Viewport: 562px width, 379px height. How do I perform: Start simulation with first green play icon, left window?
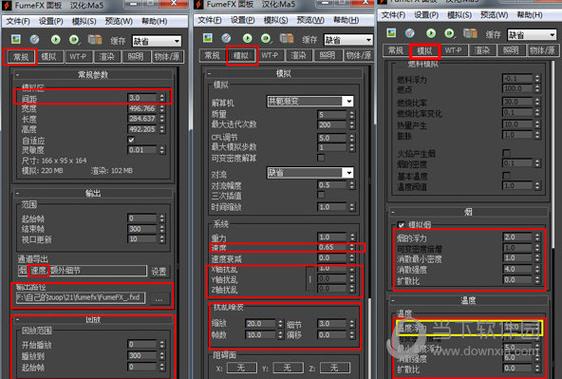(x=56, y=39)
